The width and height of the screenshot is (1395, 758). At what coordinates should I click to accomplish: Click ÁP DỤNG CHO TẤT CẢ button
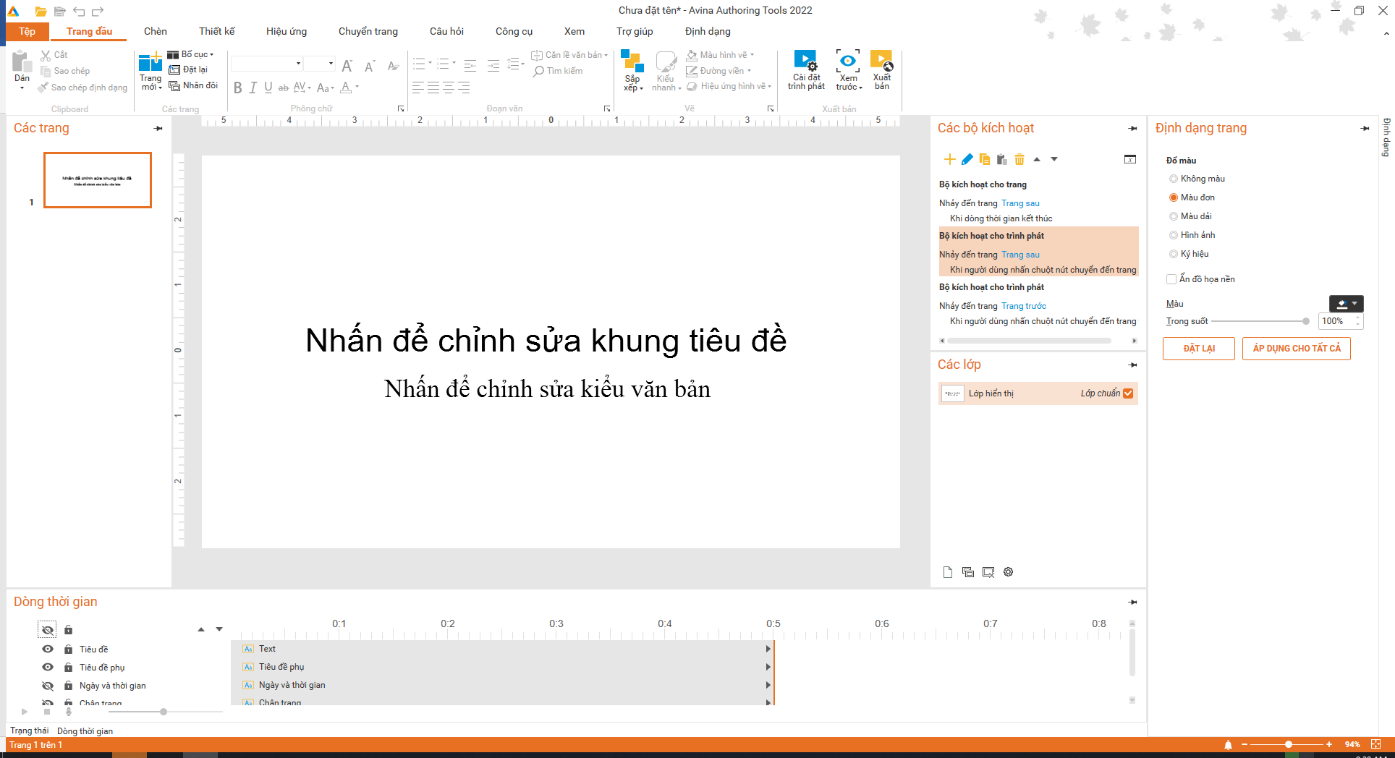(x=1296, y=348)
